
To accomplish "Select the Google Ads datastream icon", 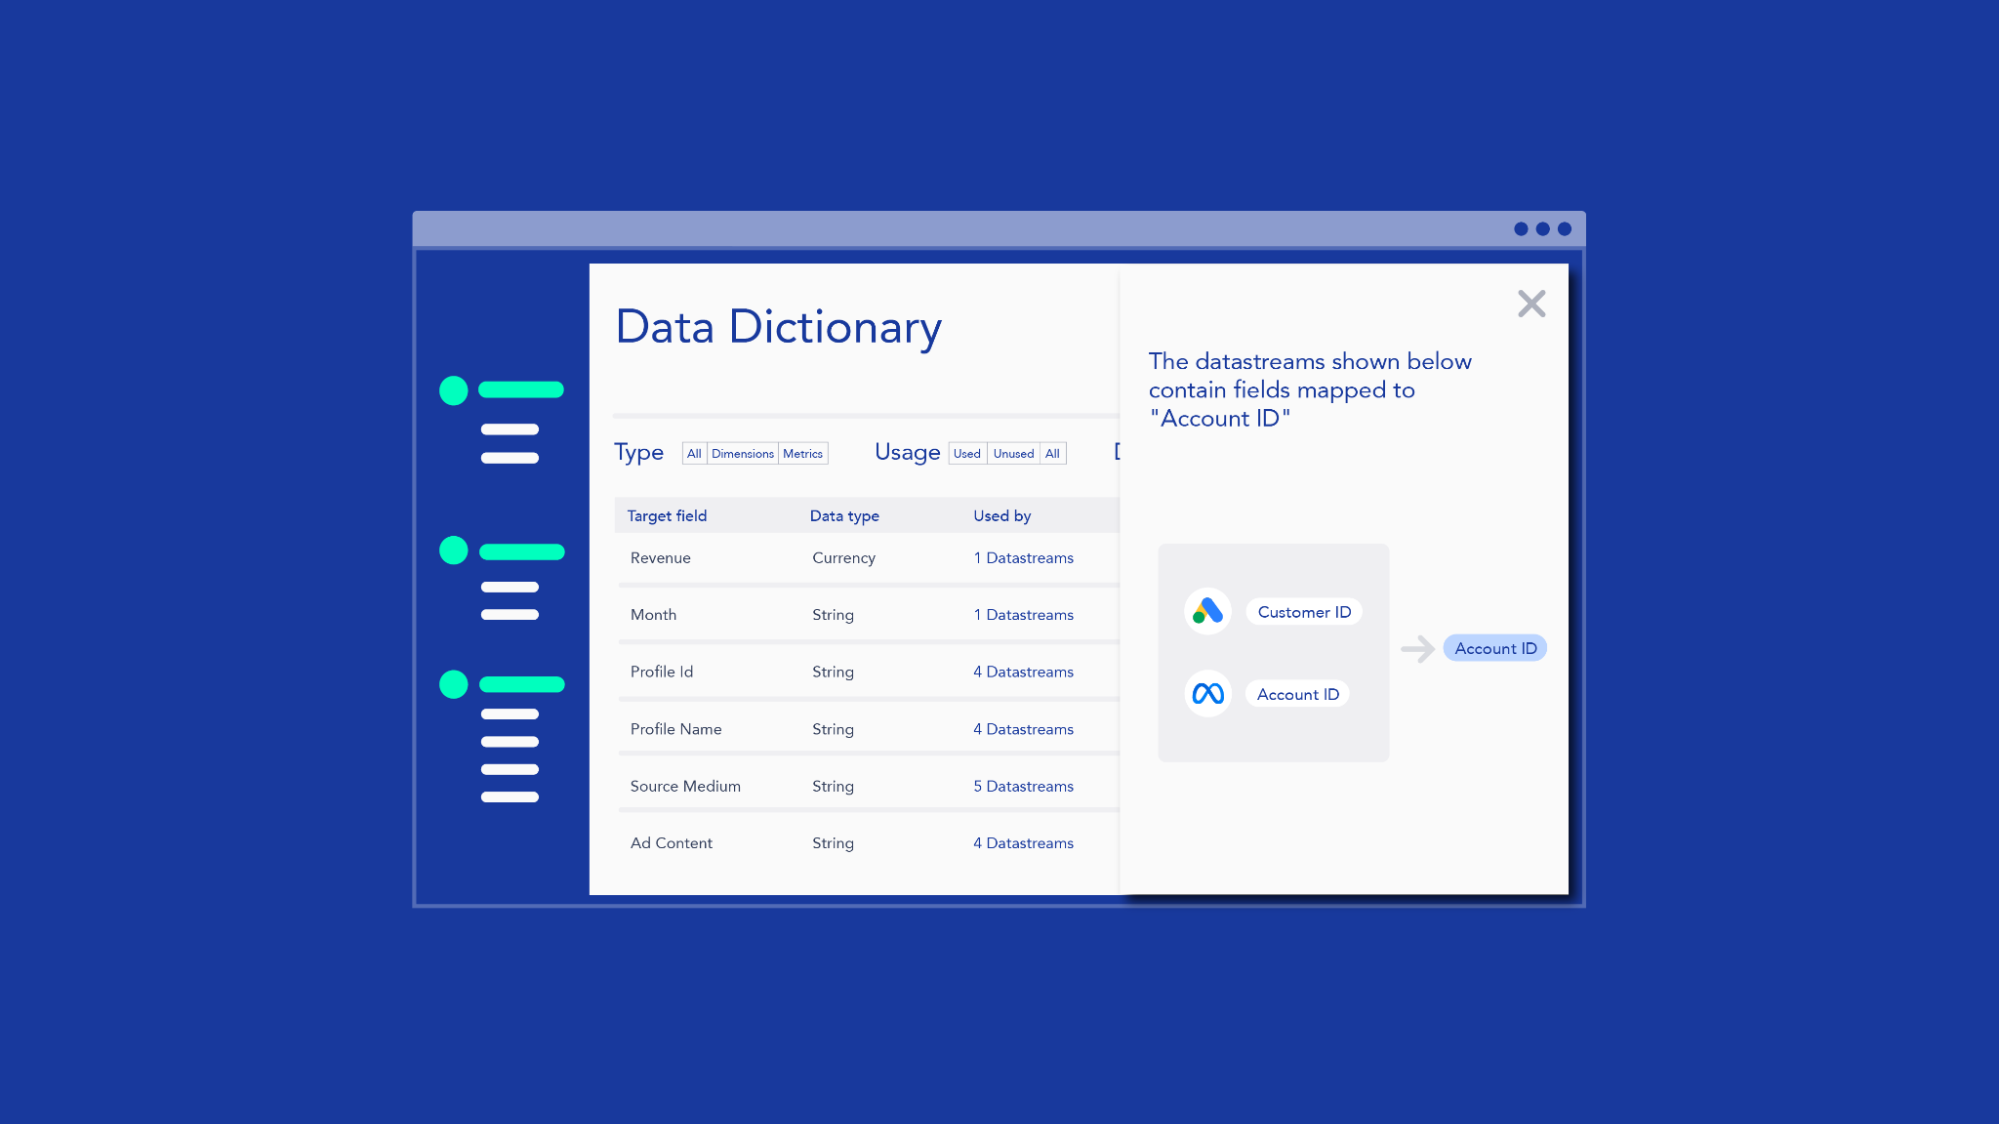I will (1206, 611).
